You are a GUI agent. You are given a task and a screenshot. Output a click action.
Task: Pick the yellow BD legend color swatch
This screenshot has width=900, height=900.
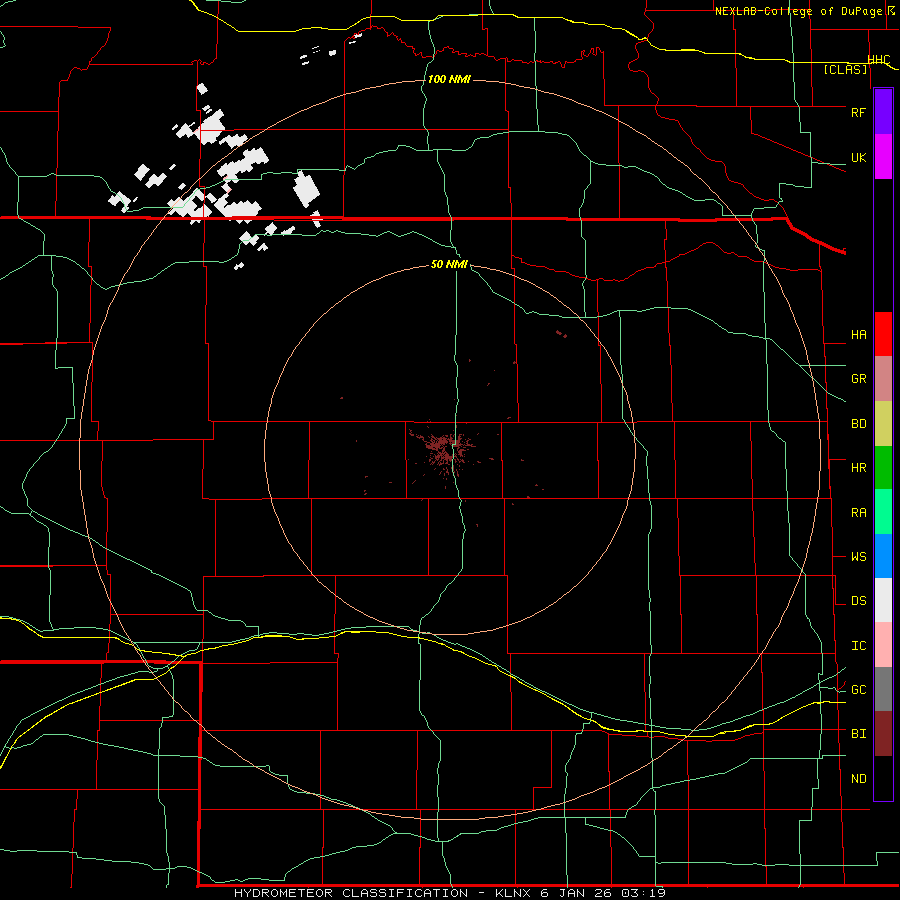[x=883, y=423]
